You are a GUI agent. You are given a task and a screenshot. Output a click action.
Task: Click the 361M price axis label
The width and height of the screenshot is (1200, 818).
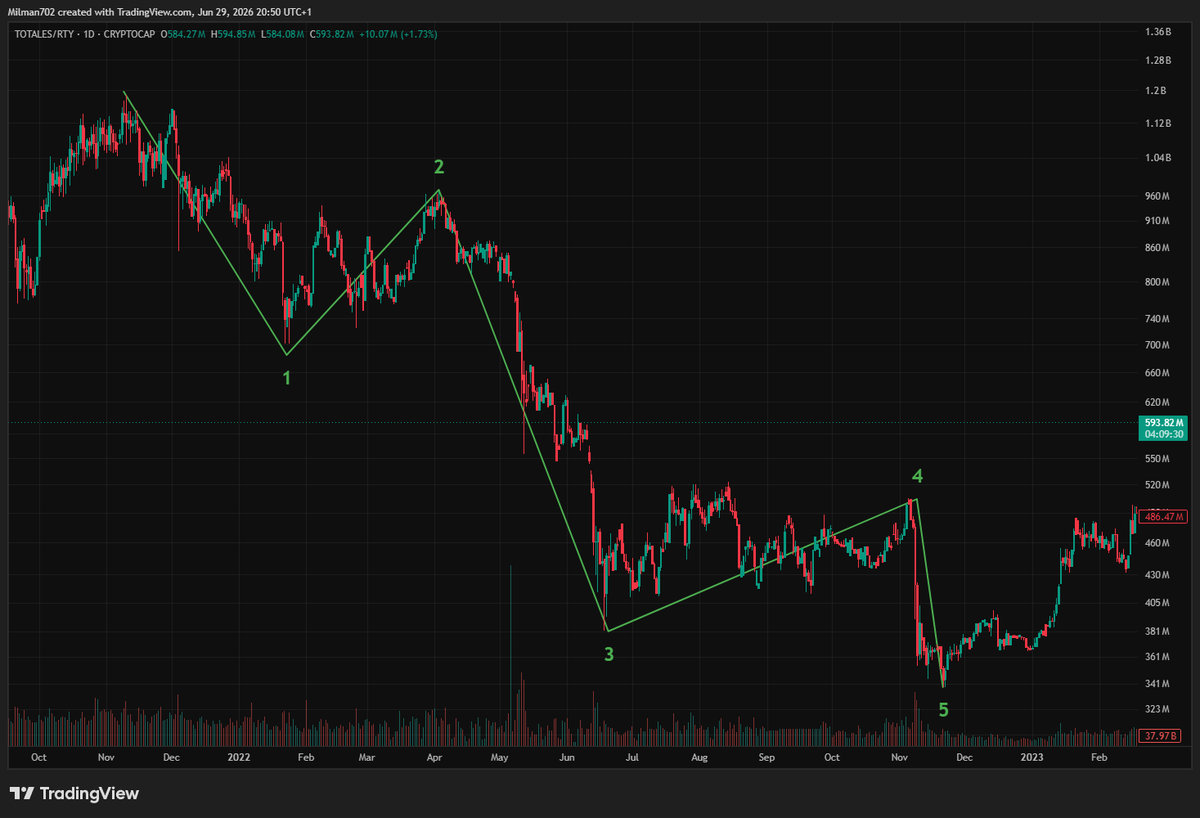[1158, 657]
